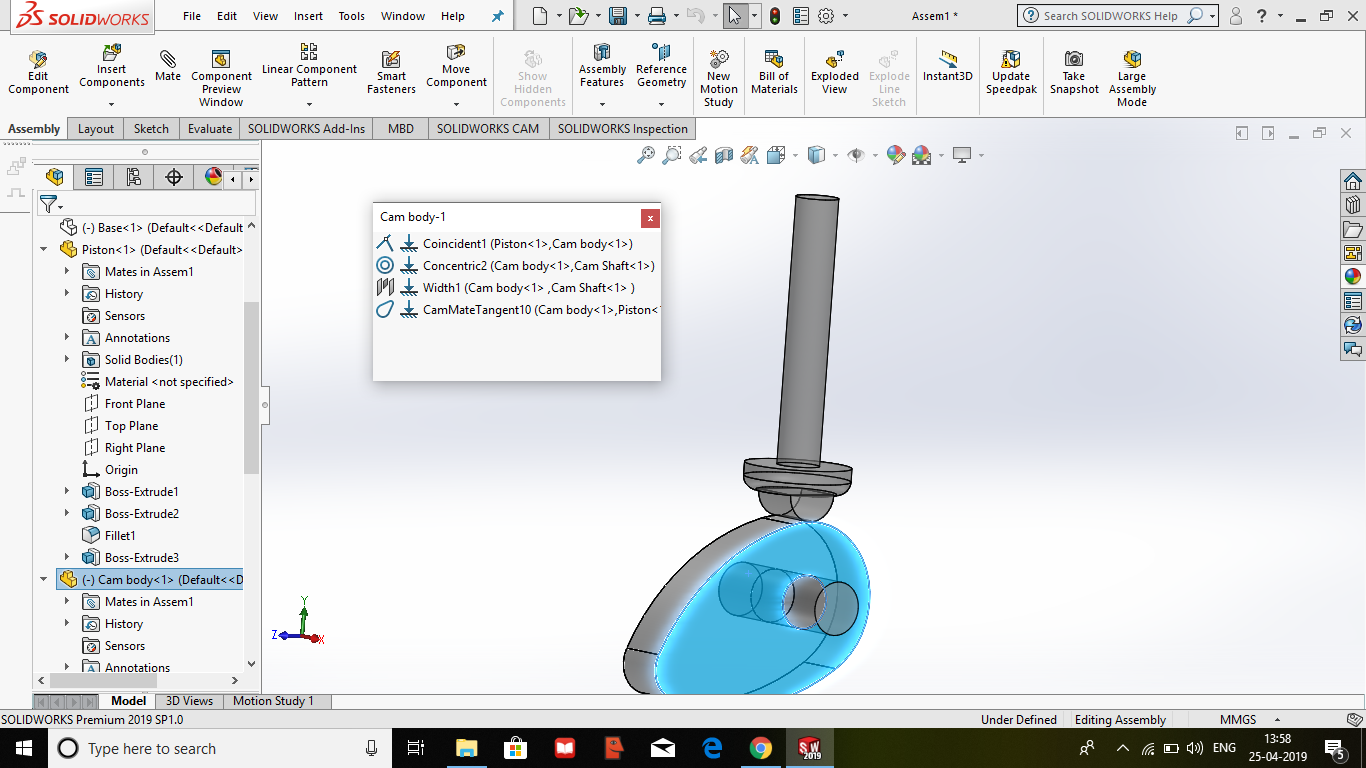Dismiss the Cam body-1 popup
Image resolution: width=1366 pixels, height=768 pixels.
[650, 218]
